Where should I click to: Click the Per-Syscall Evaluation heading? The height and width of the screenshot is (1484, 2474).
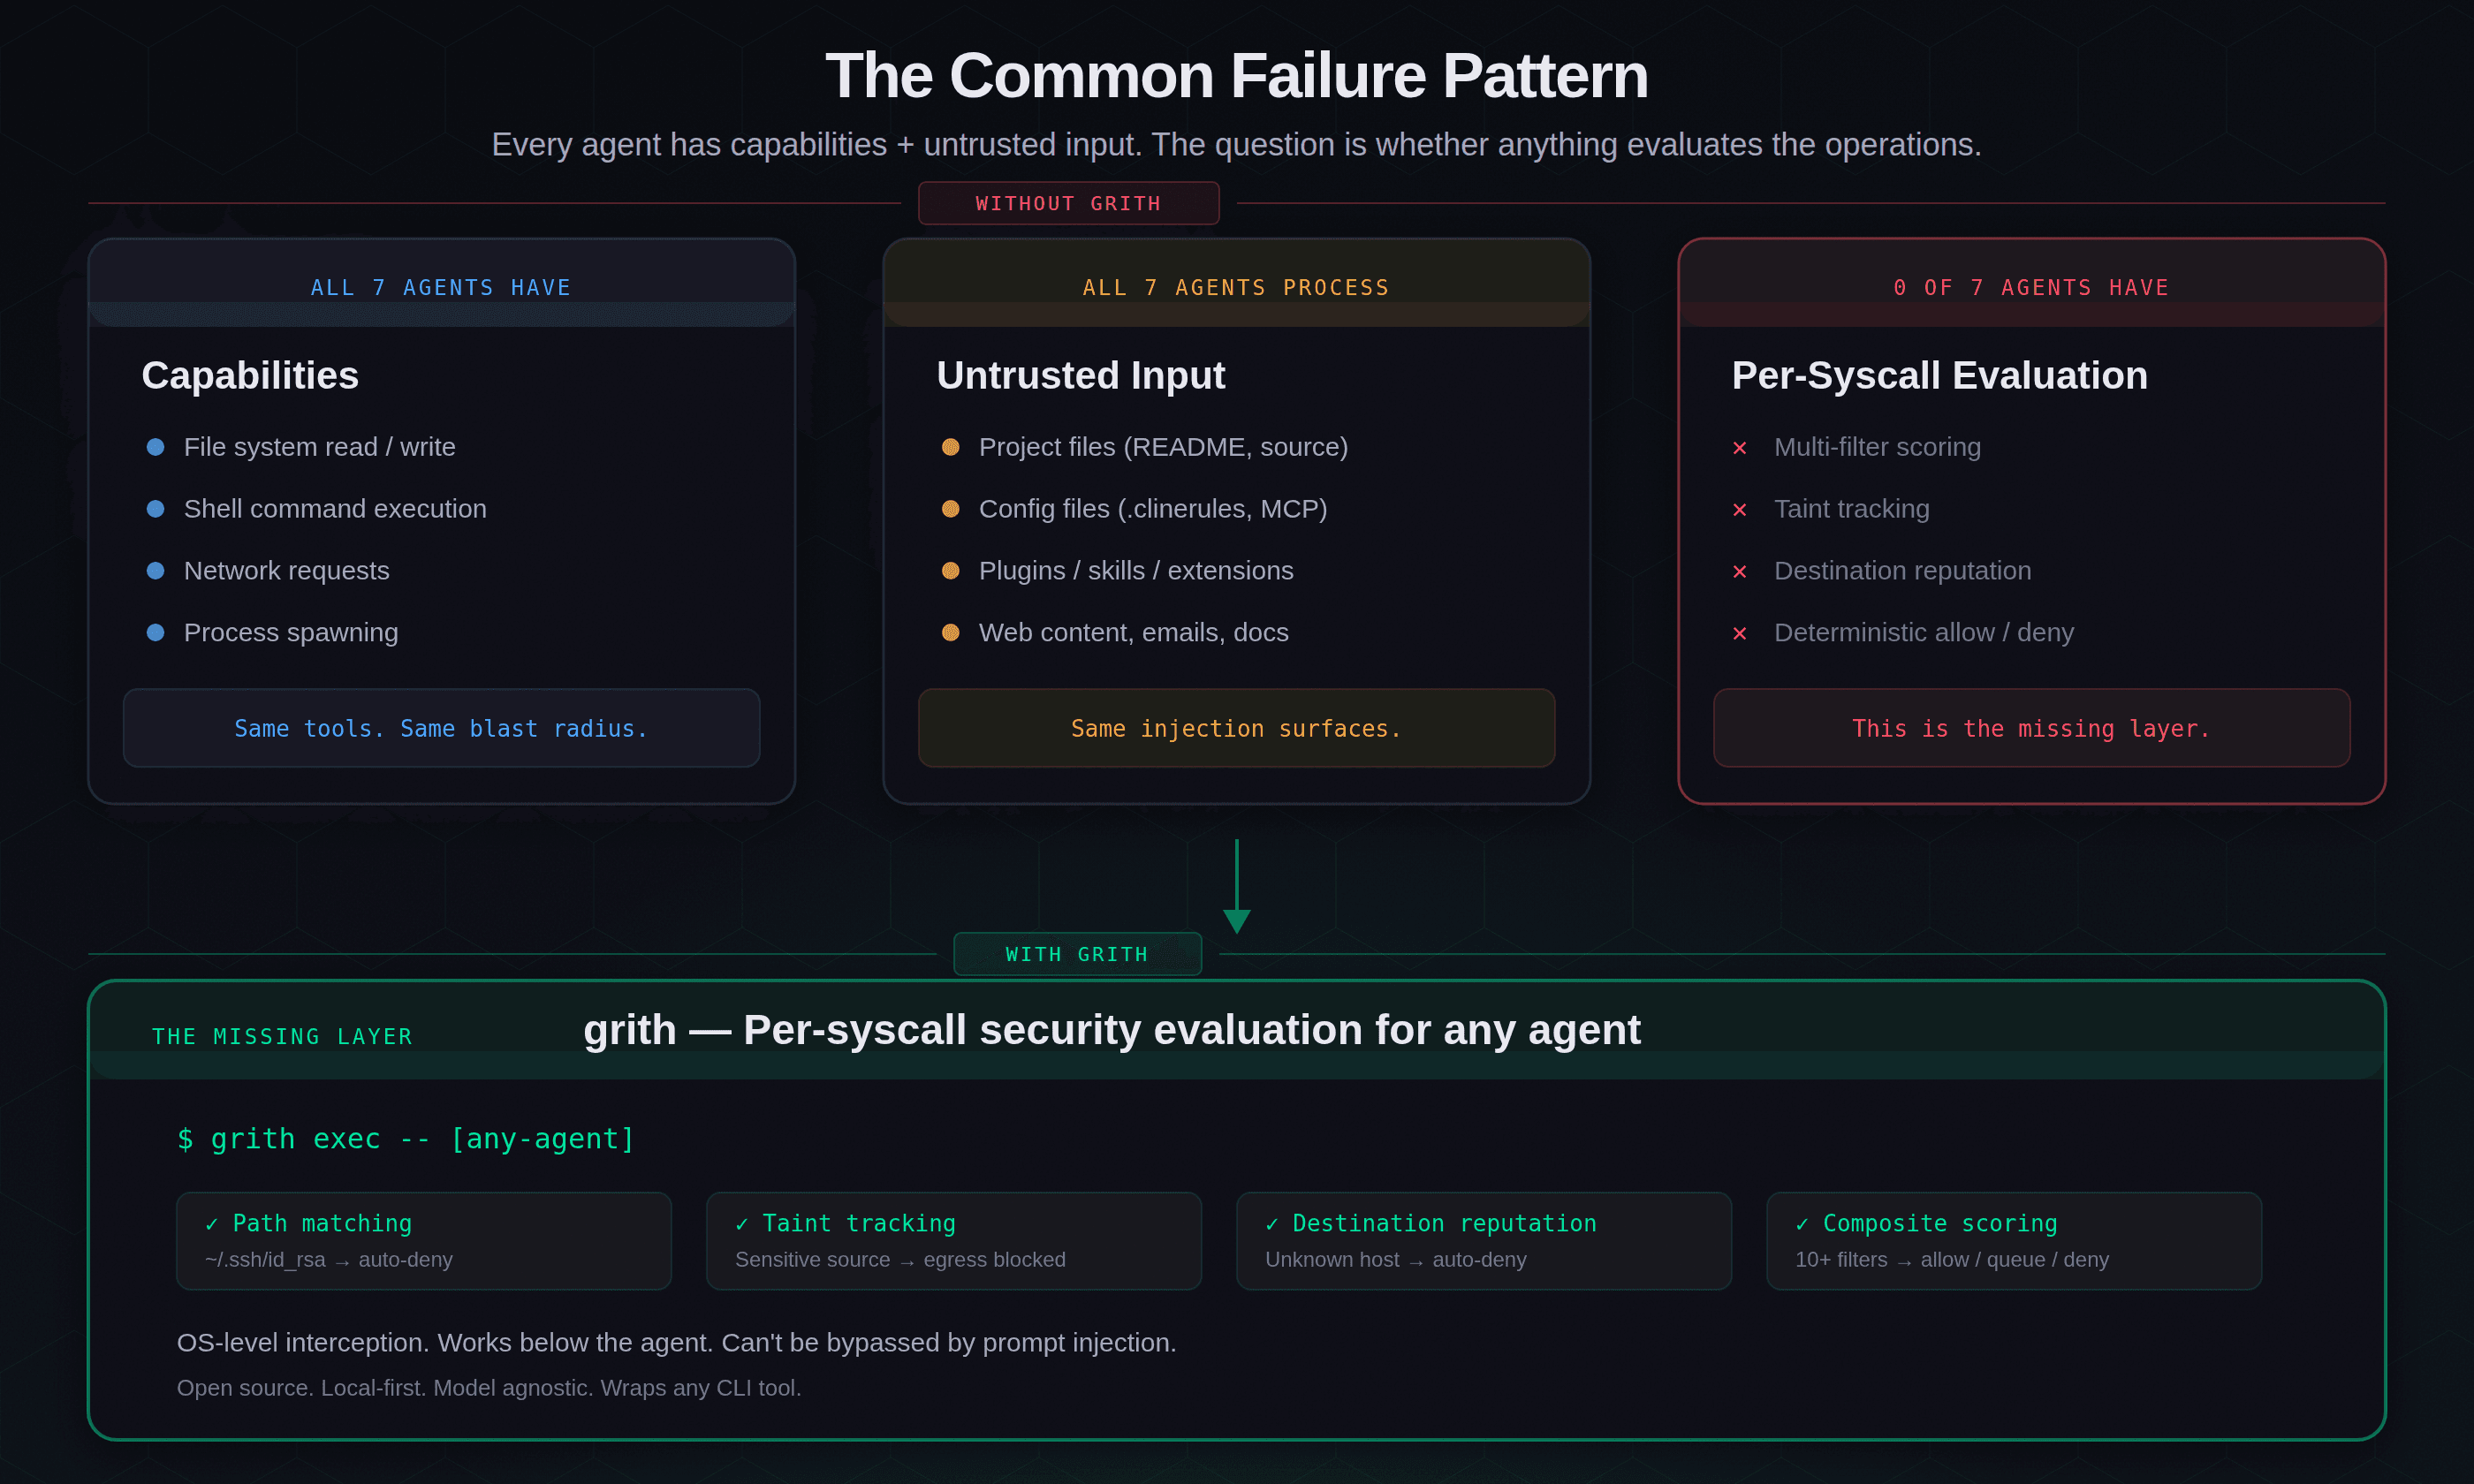pos(1939,376)
